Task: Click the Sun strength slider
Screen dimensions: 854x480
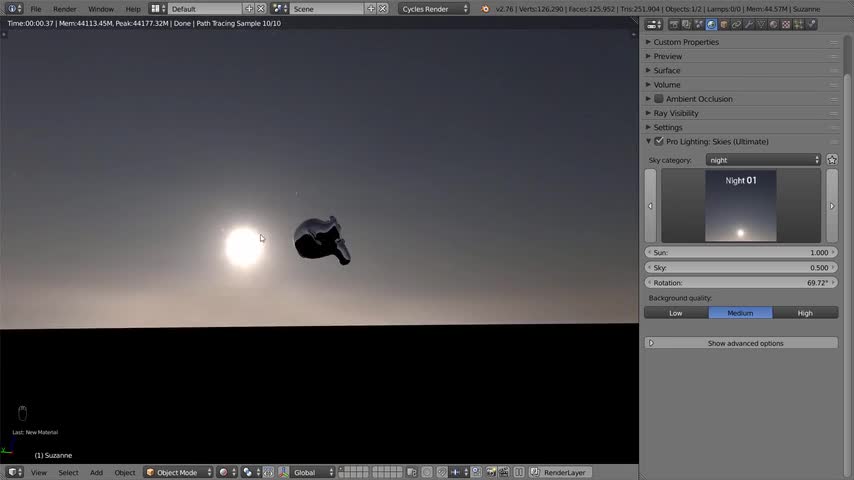Action: coord(741,253)
